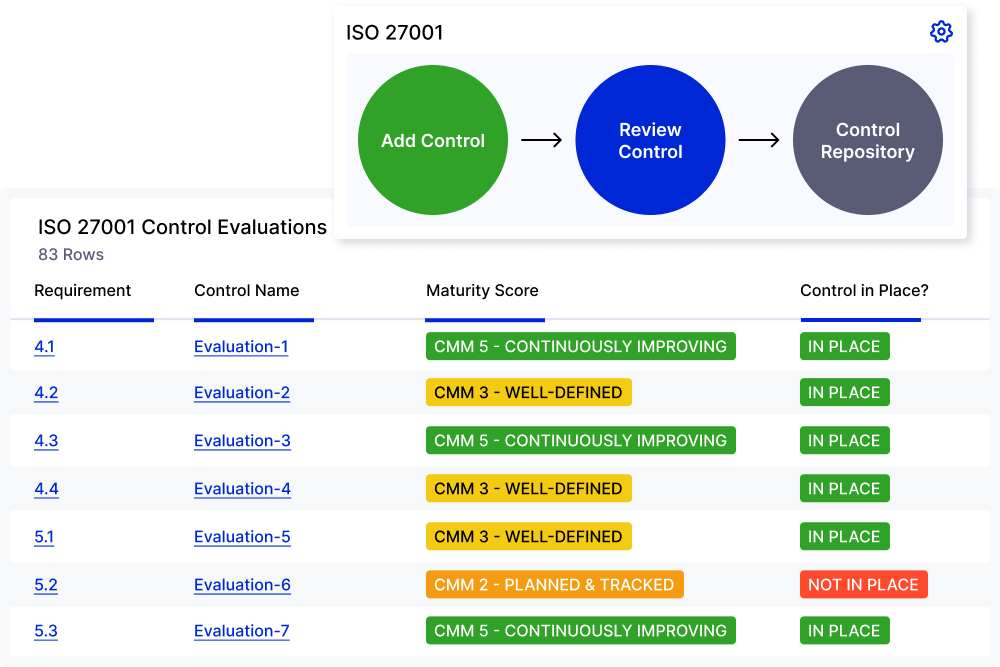Open the Evaluation-2 control
The height and width of the screenshot is (667, 1000).
242,392
